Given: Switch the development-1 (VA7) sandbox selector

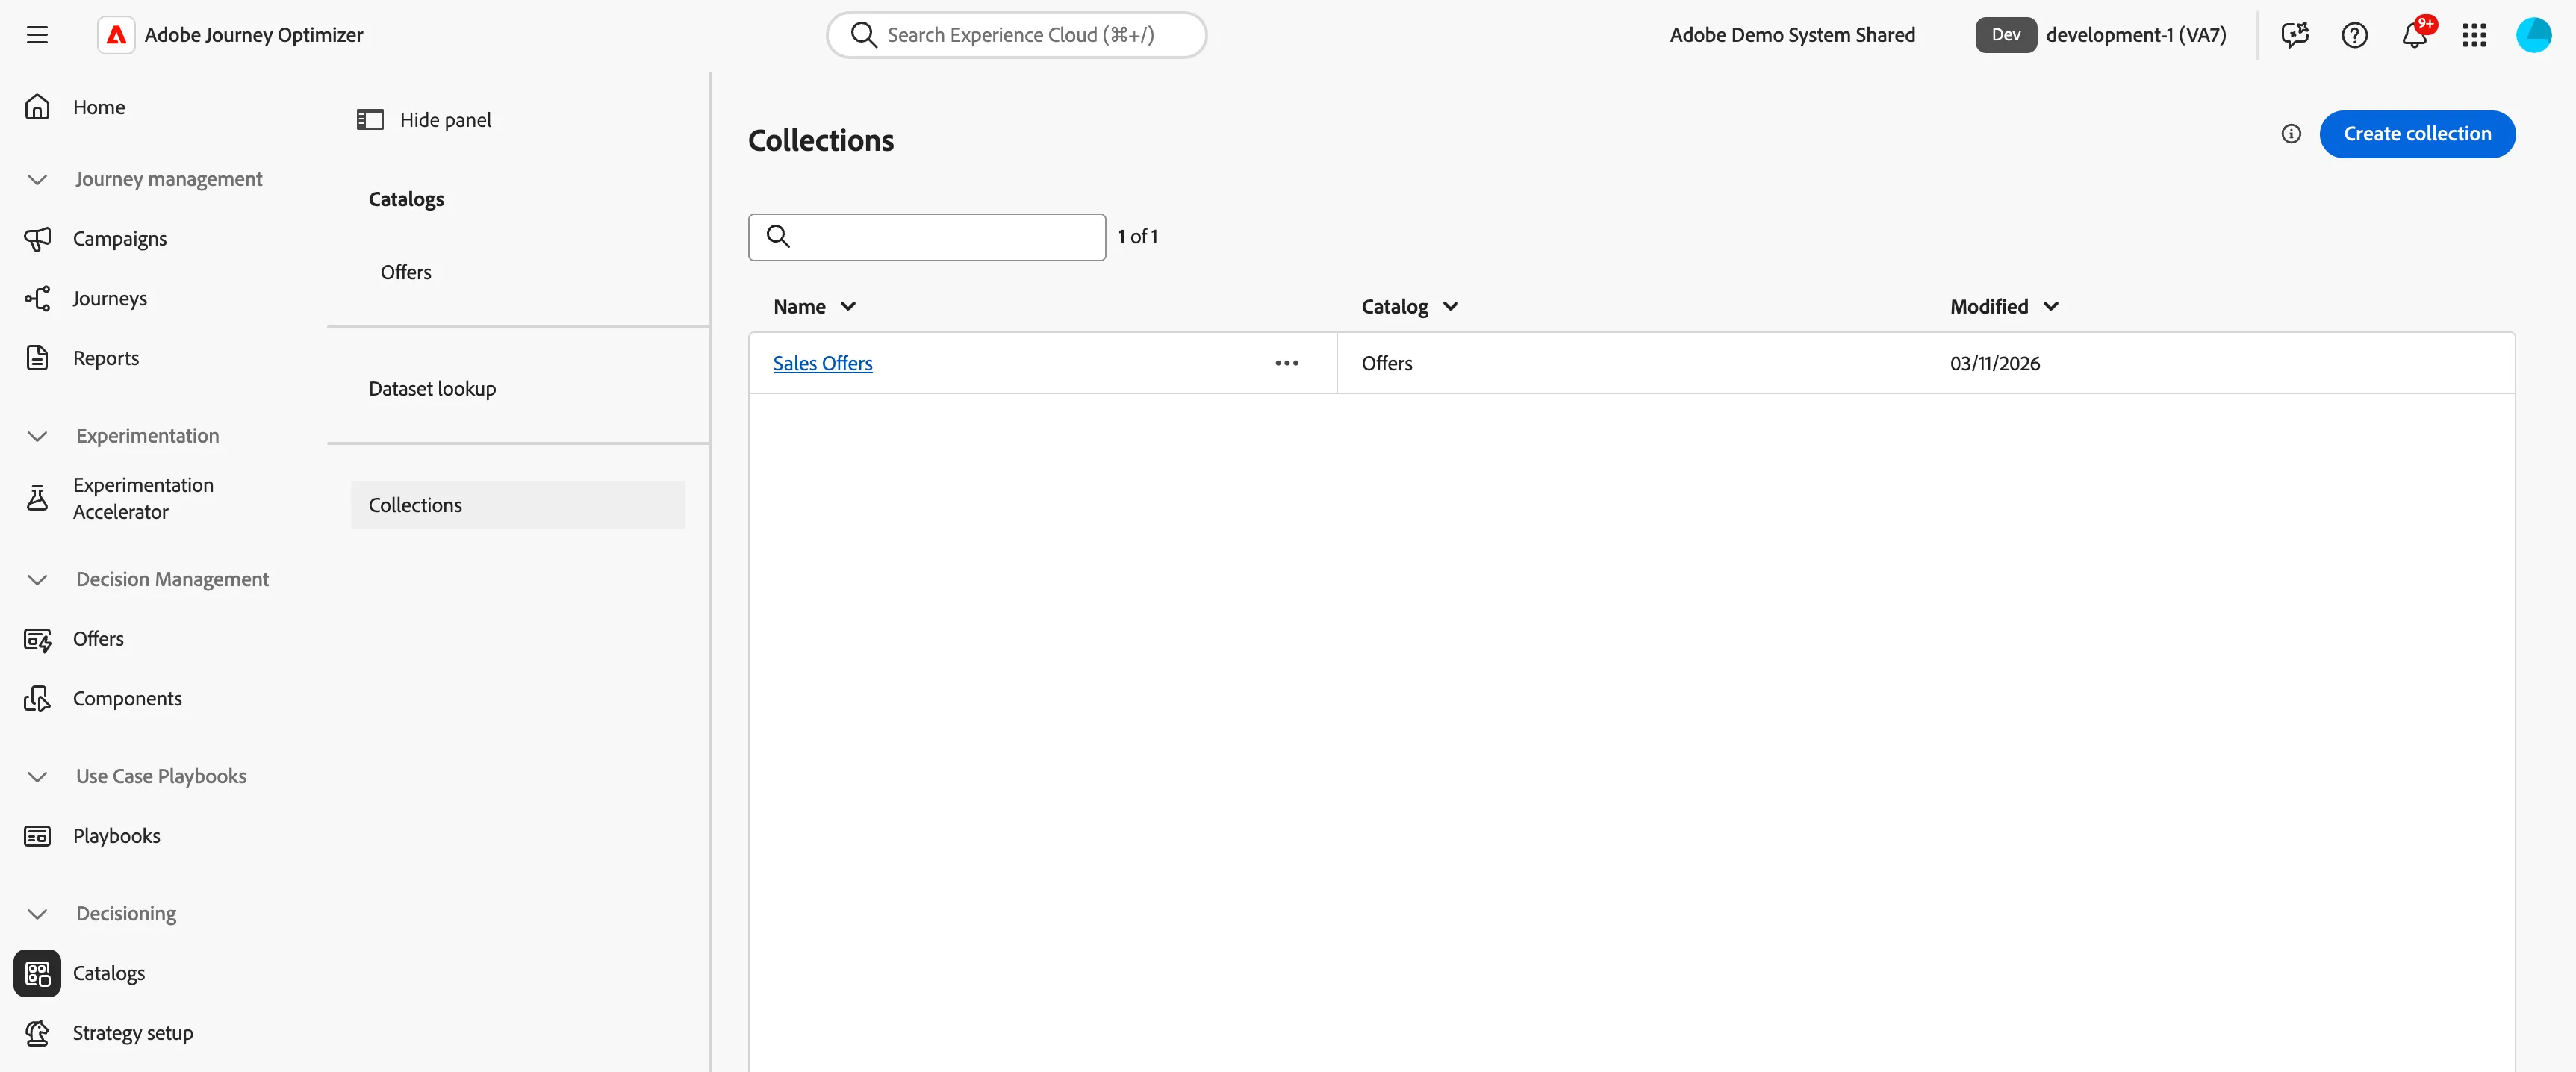Looking at the screenshot, I should [2101, 35].
